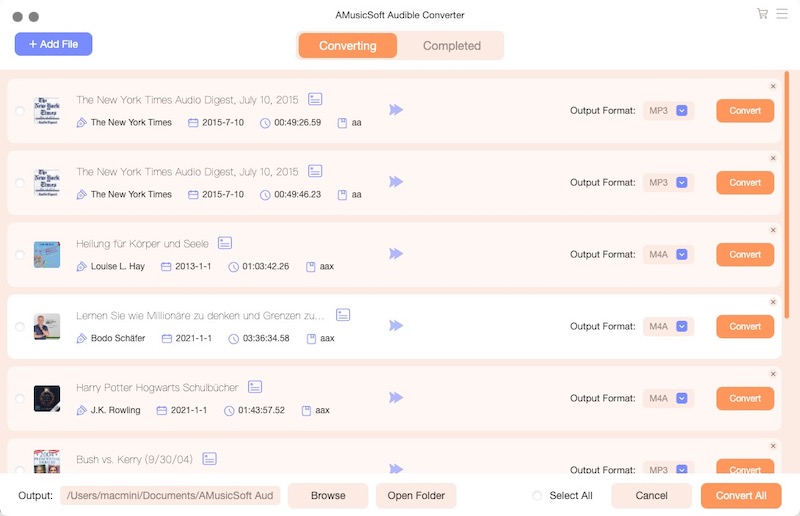The height and width of the screenshot is (516, 800).
Task: Click calendar icon next to 2021-1-1 in Bodo Schäfer row
Action: click(167, 338)
